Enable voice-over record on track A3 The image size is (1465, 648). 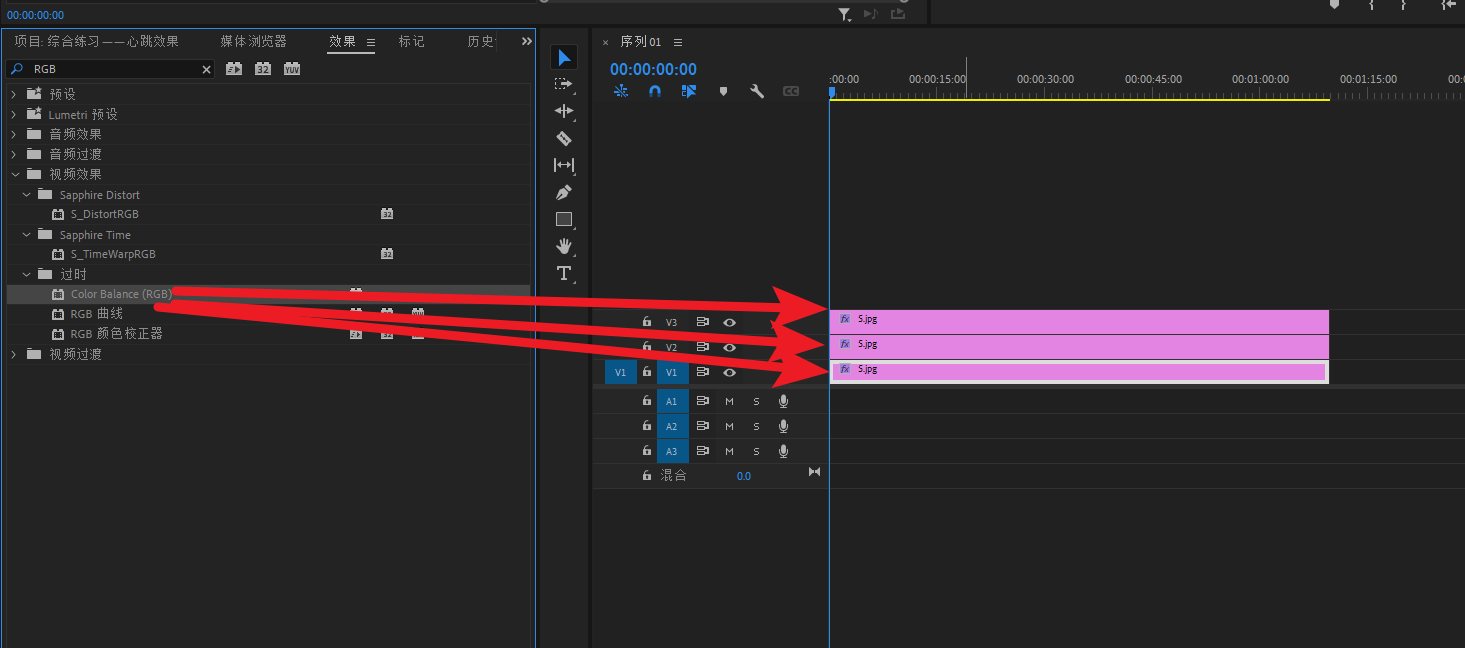point(784,451)
